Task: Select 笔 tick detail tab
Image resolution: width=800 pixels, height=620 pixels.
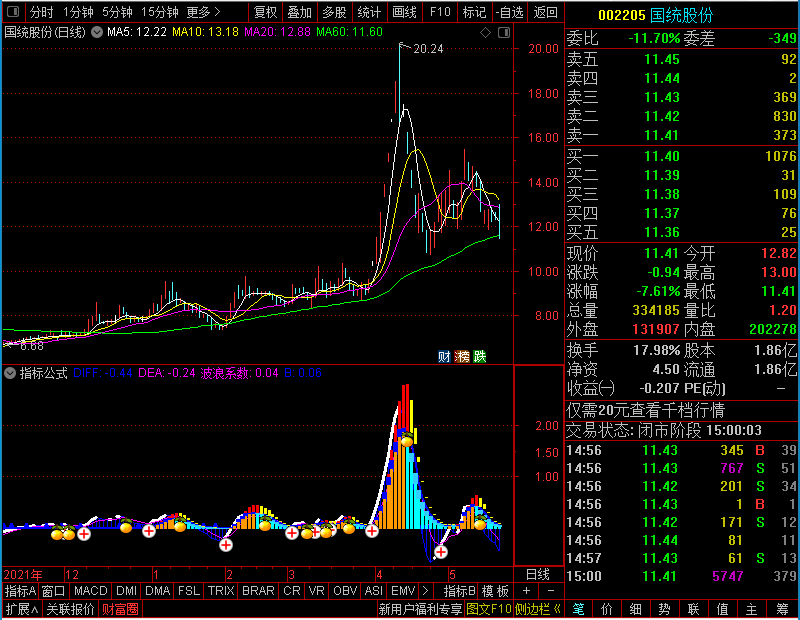Action: [x=579, y=609]
